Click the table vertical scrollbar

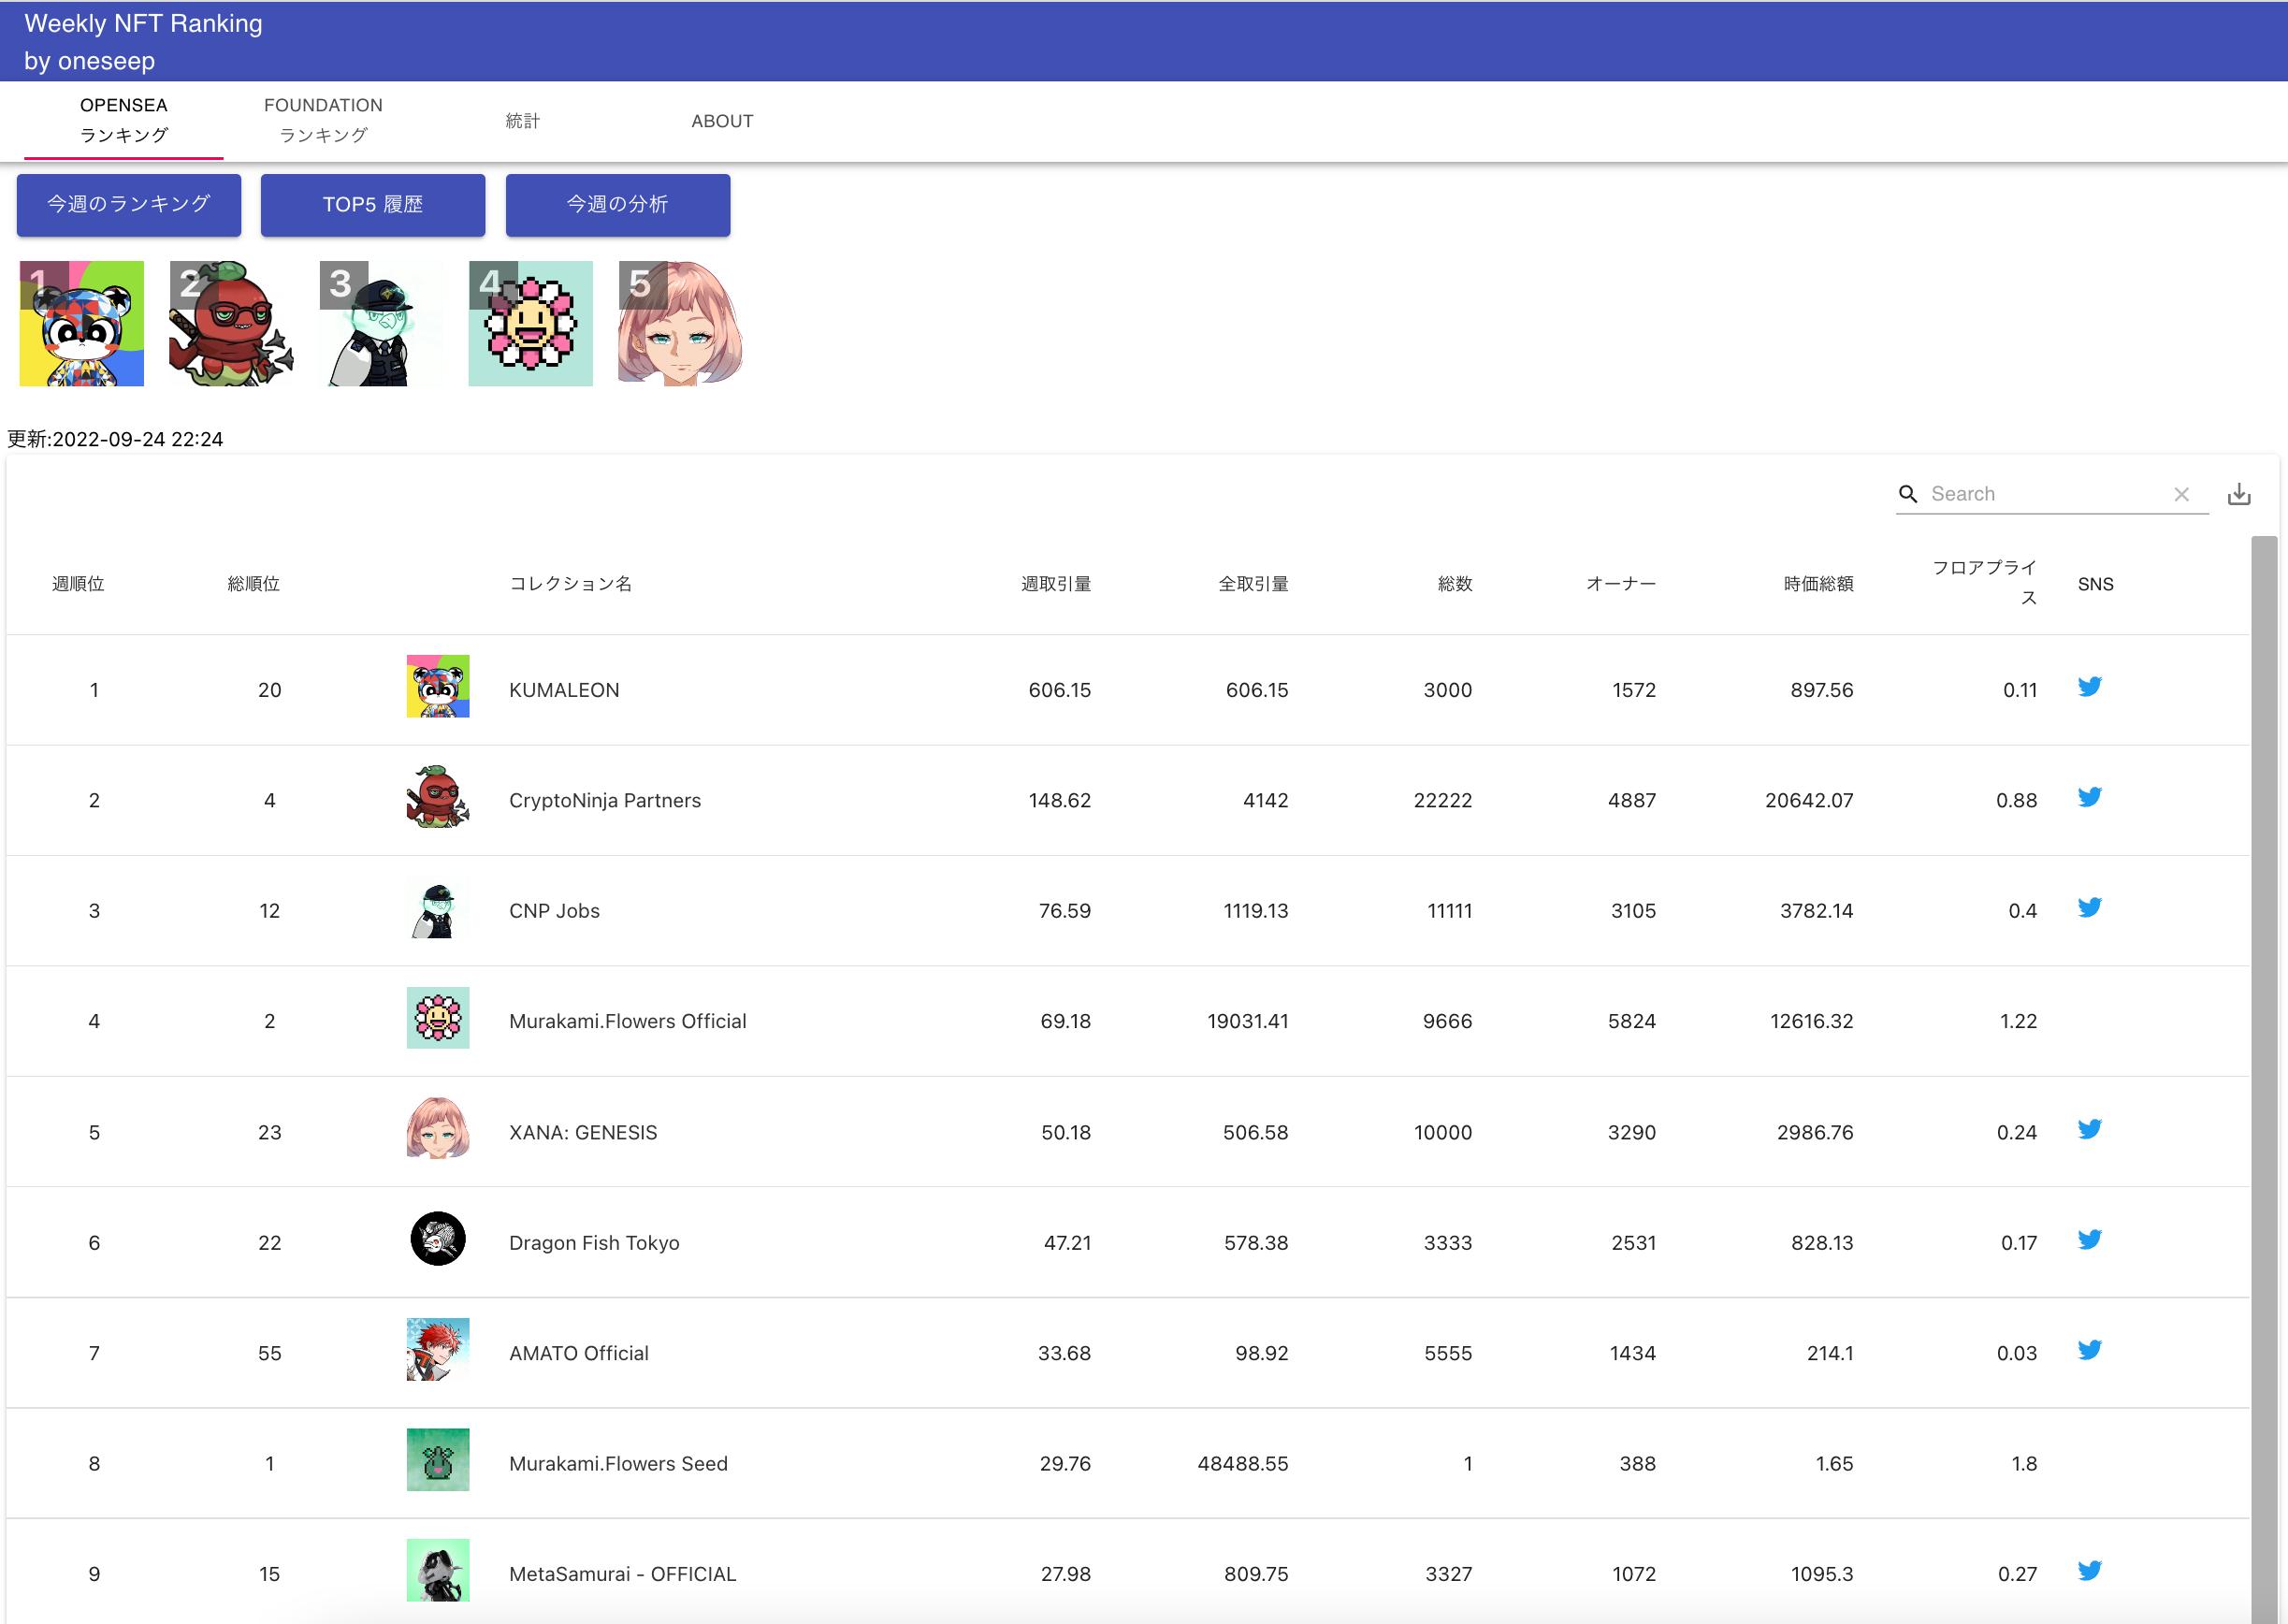pyautogui.click(x=2264, y=1080)
